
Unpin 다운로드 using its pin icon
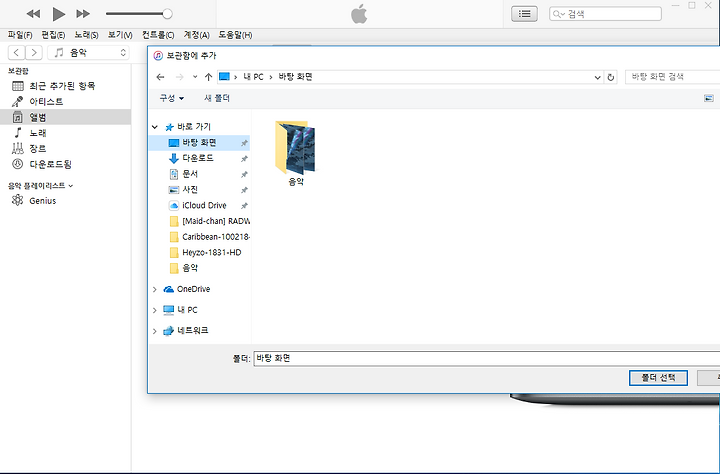tap(244, 159)
